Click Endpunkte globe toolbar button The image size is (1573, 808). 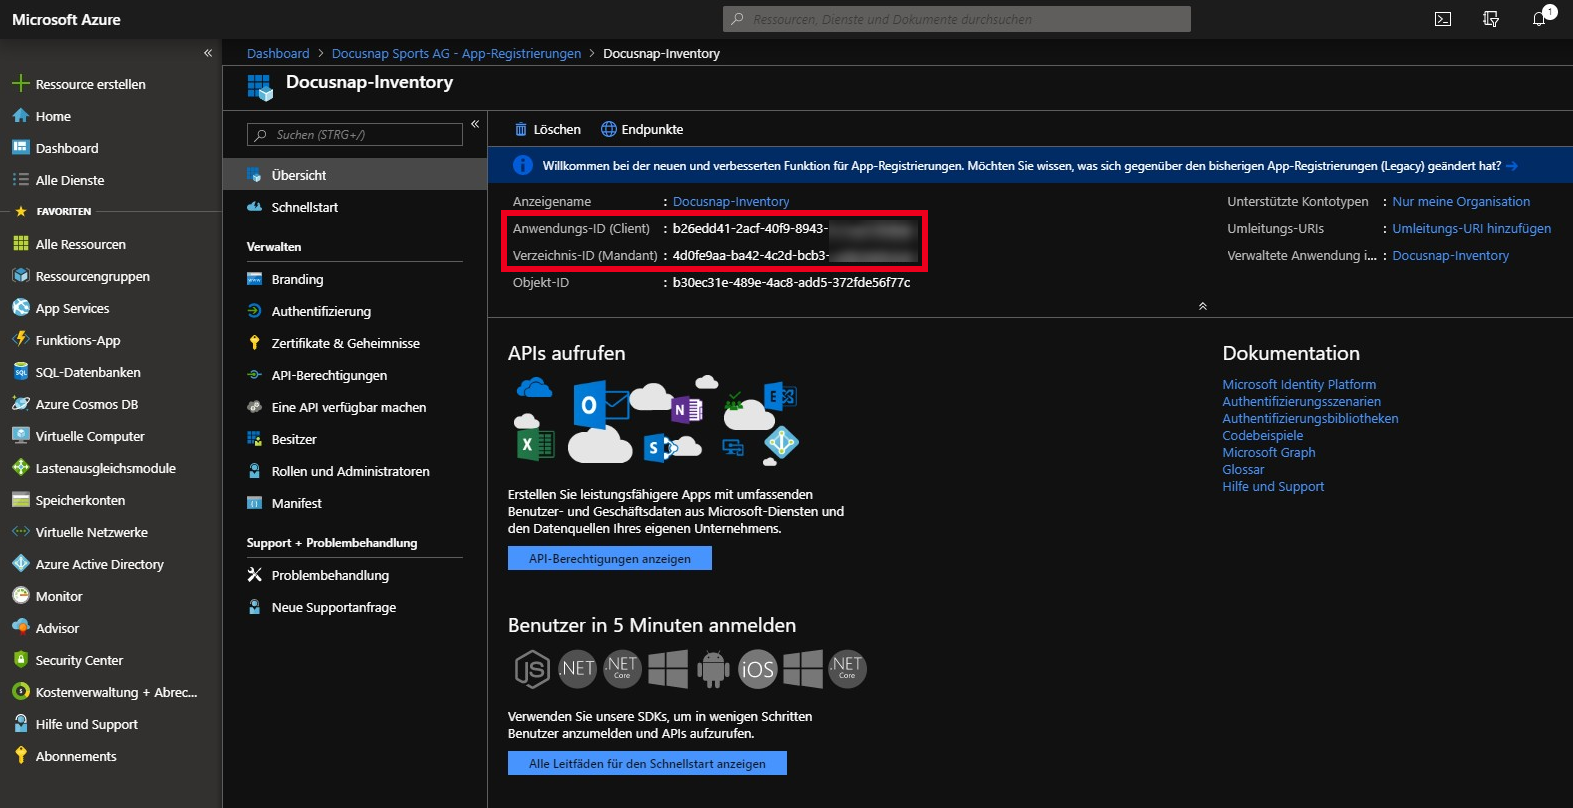[642, 129]
